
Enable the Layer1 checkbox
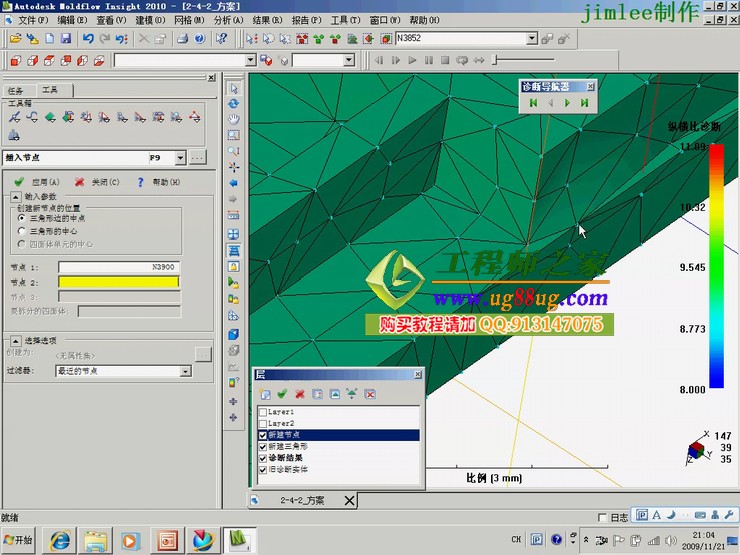click(x=263, y=411)
